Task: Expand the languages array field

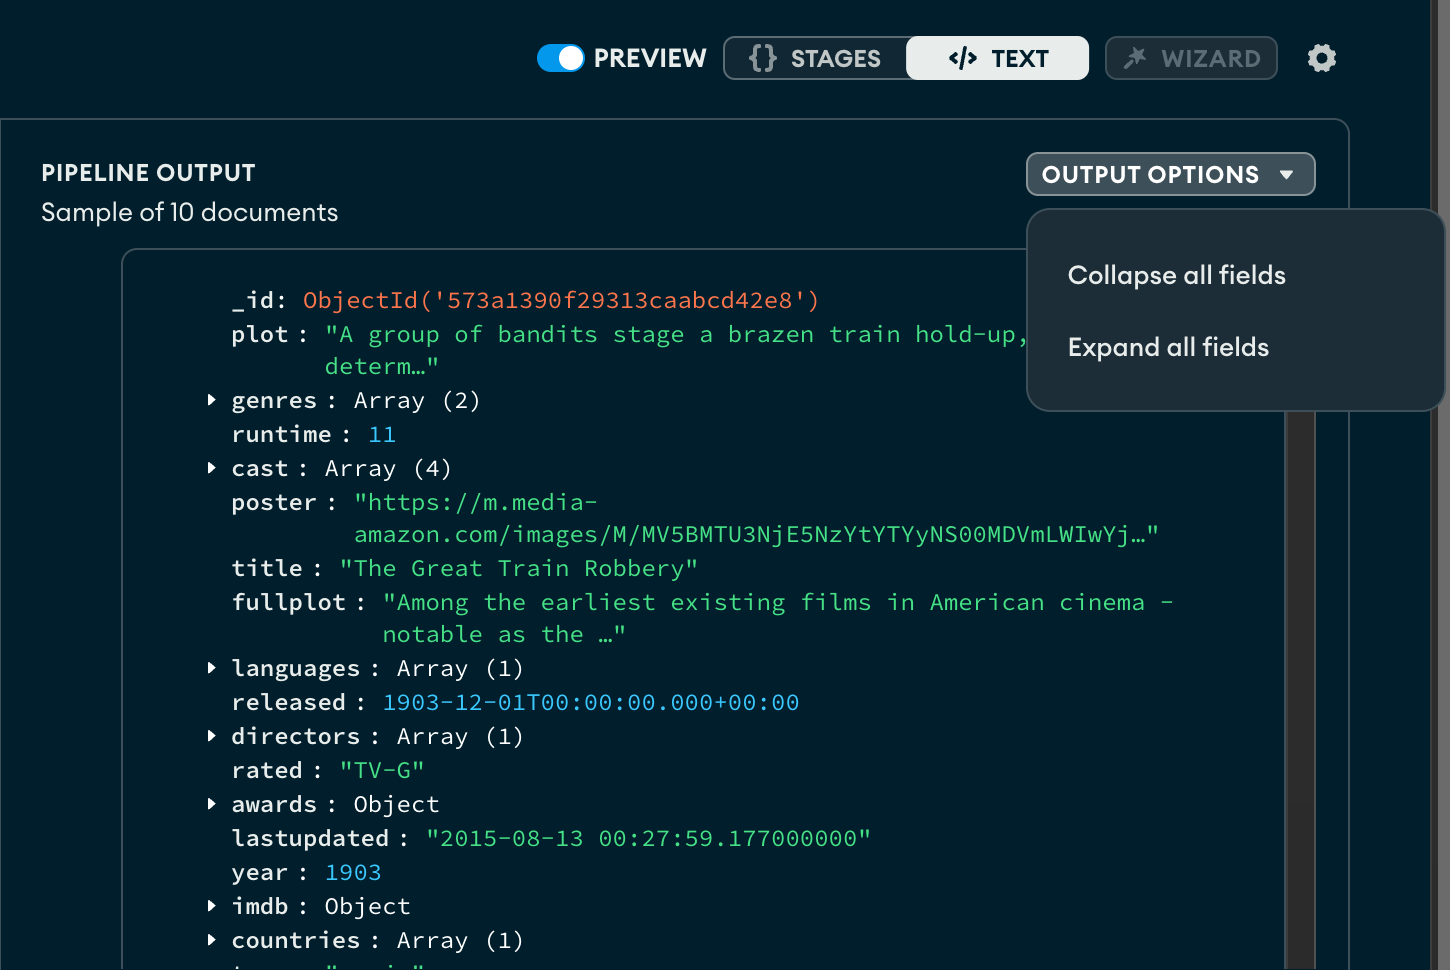Action: pyautogui.click(x=211, y=667)
